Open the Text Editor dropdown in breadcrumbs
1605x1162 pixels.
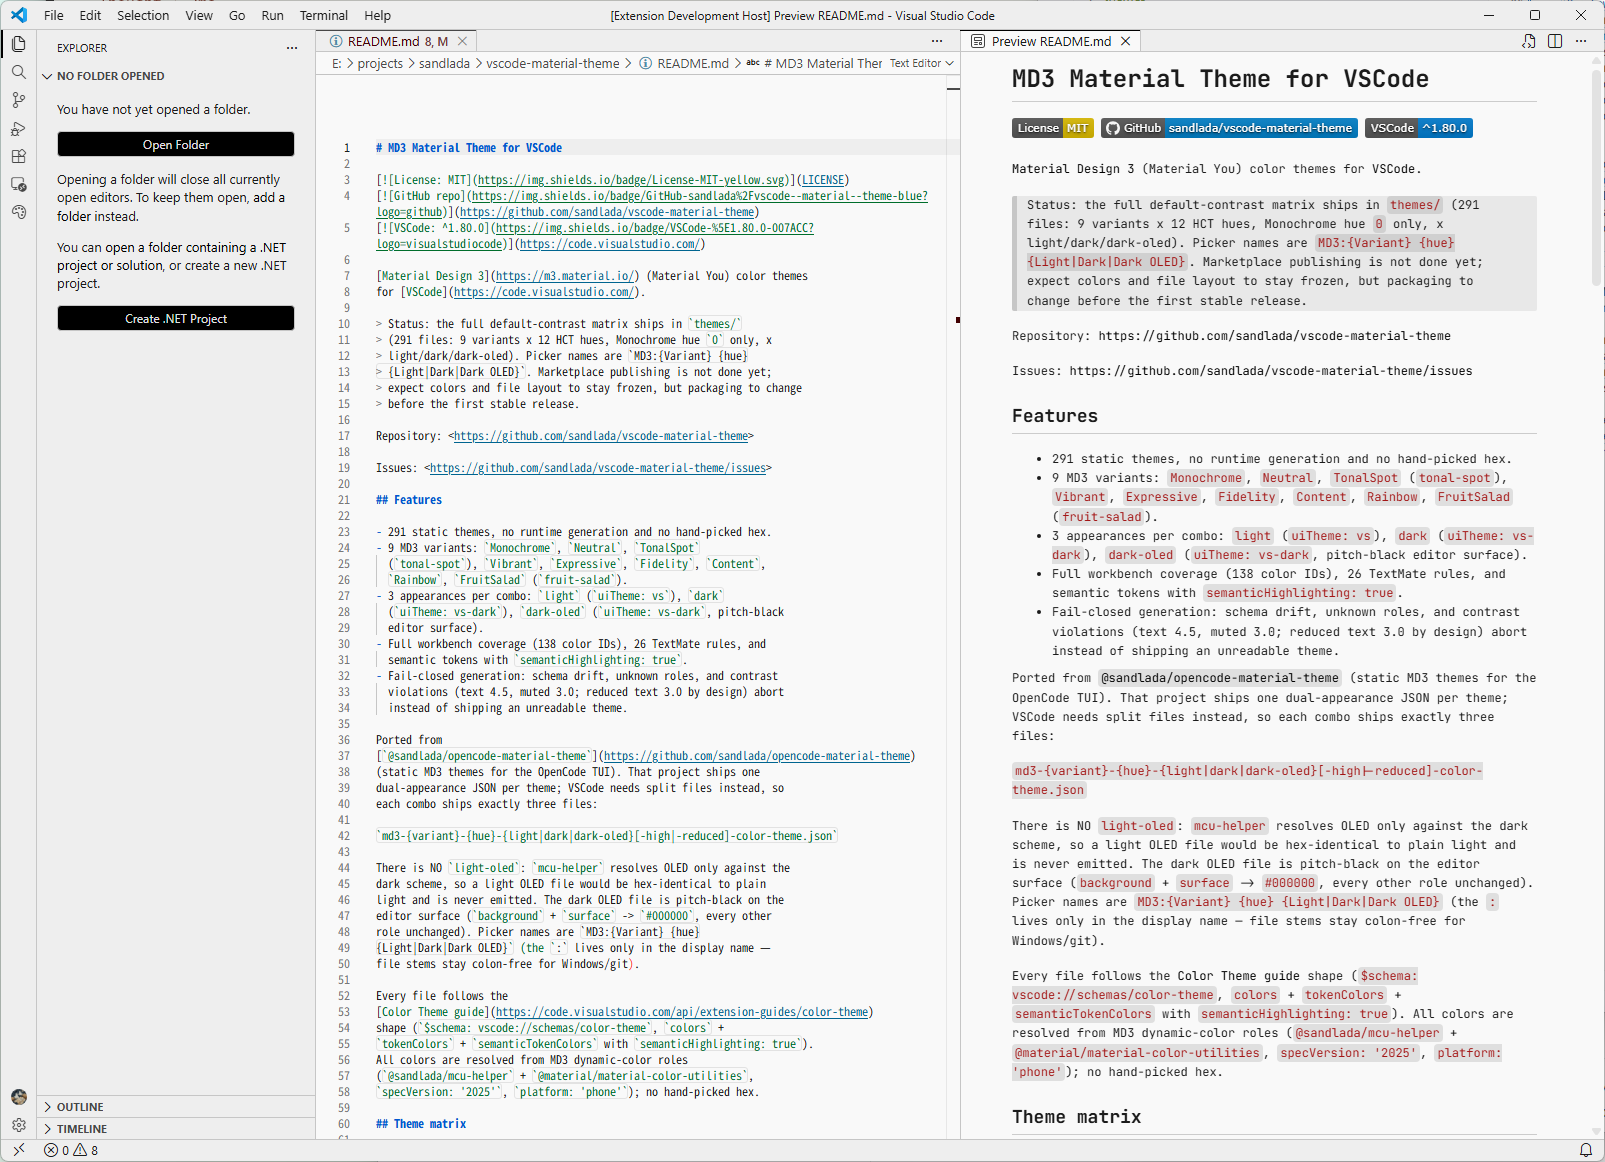[921, 63]
